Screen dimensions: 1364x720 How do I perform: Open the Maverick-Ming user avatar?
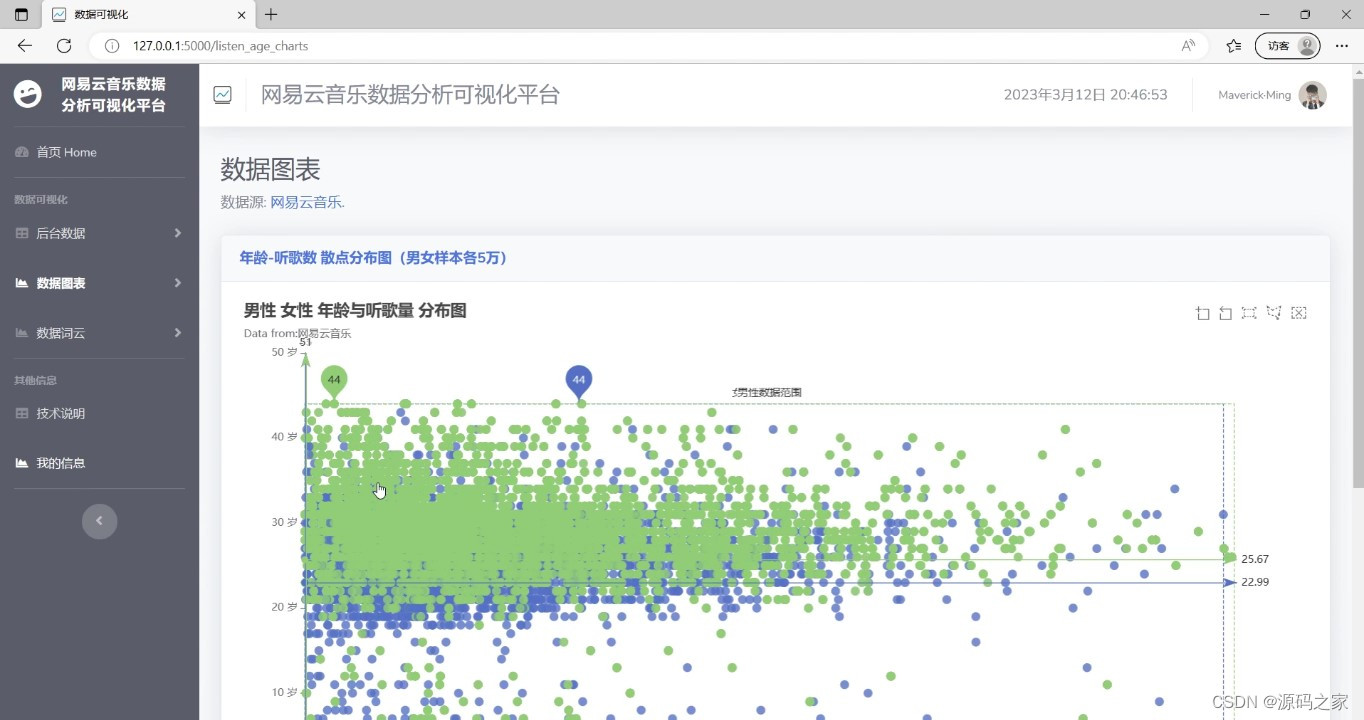1312,95
